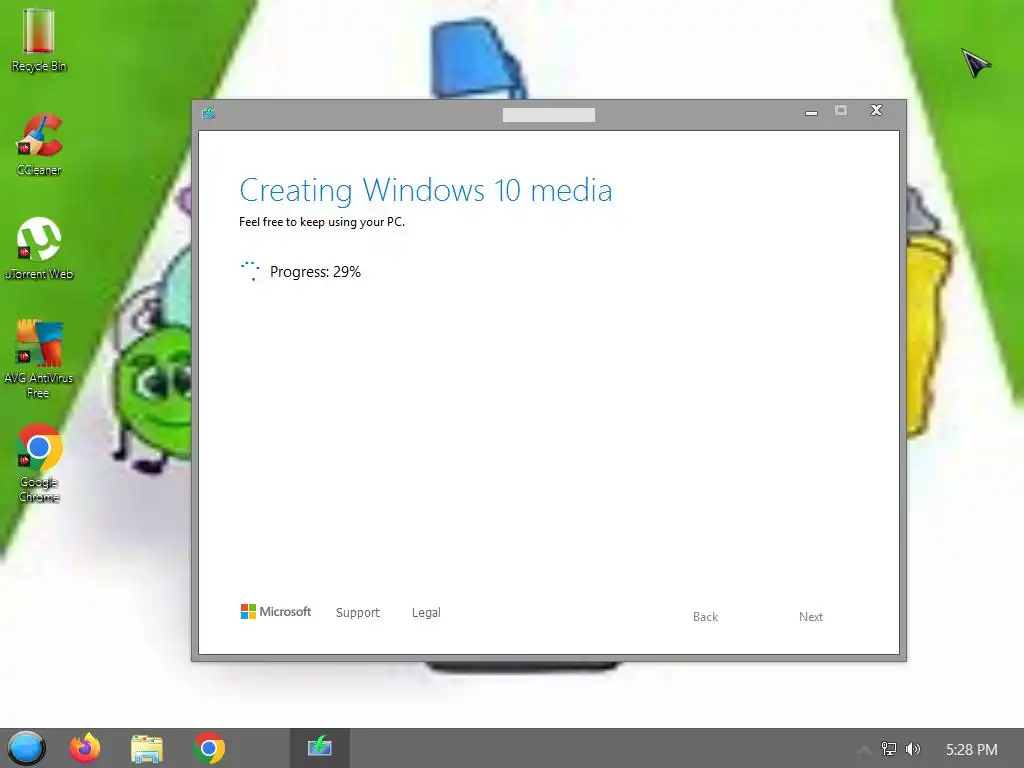Close the Windows 10 setup window
This screenshot has width=1024, height=768.
[876, 110]
